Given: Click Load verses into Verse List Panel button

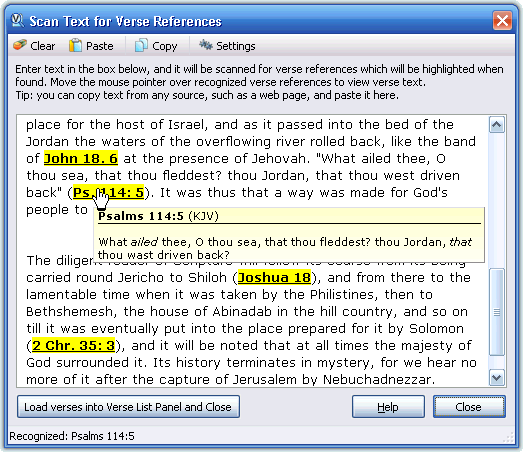Looking at the screenshot, I should [128, 407].
